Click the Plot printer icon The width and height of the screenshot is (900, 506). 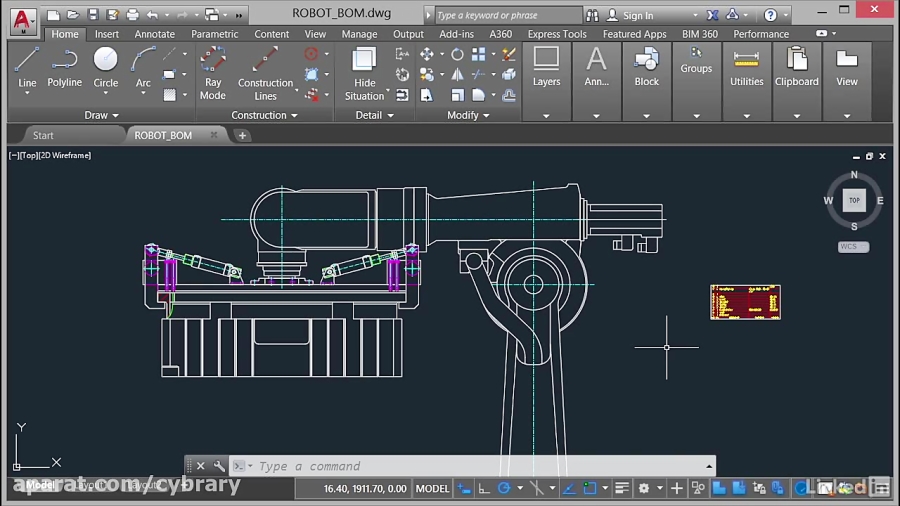pos(132,15)
